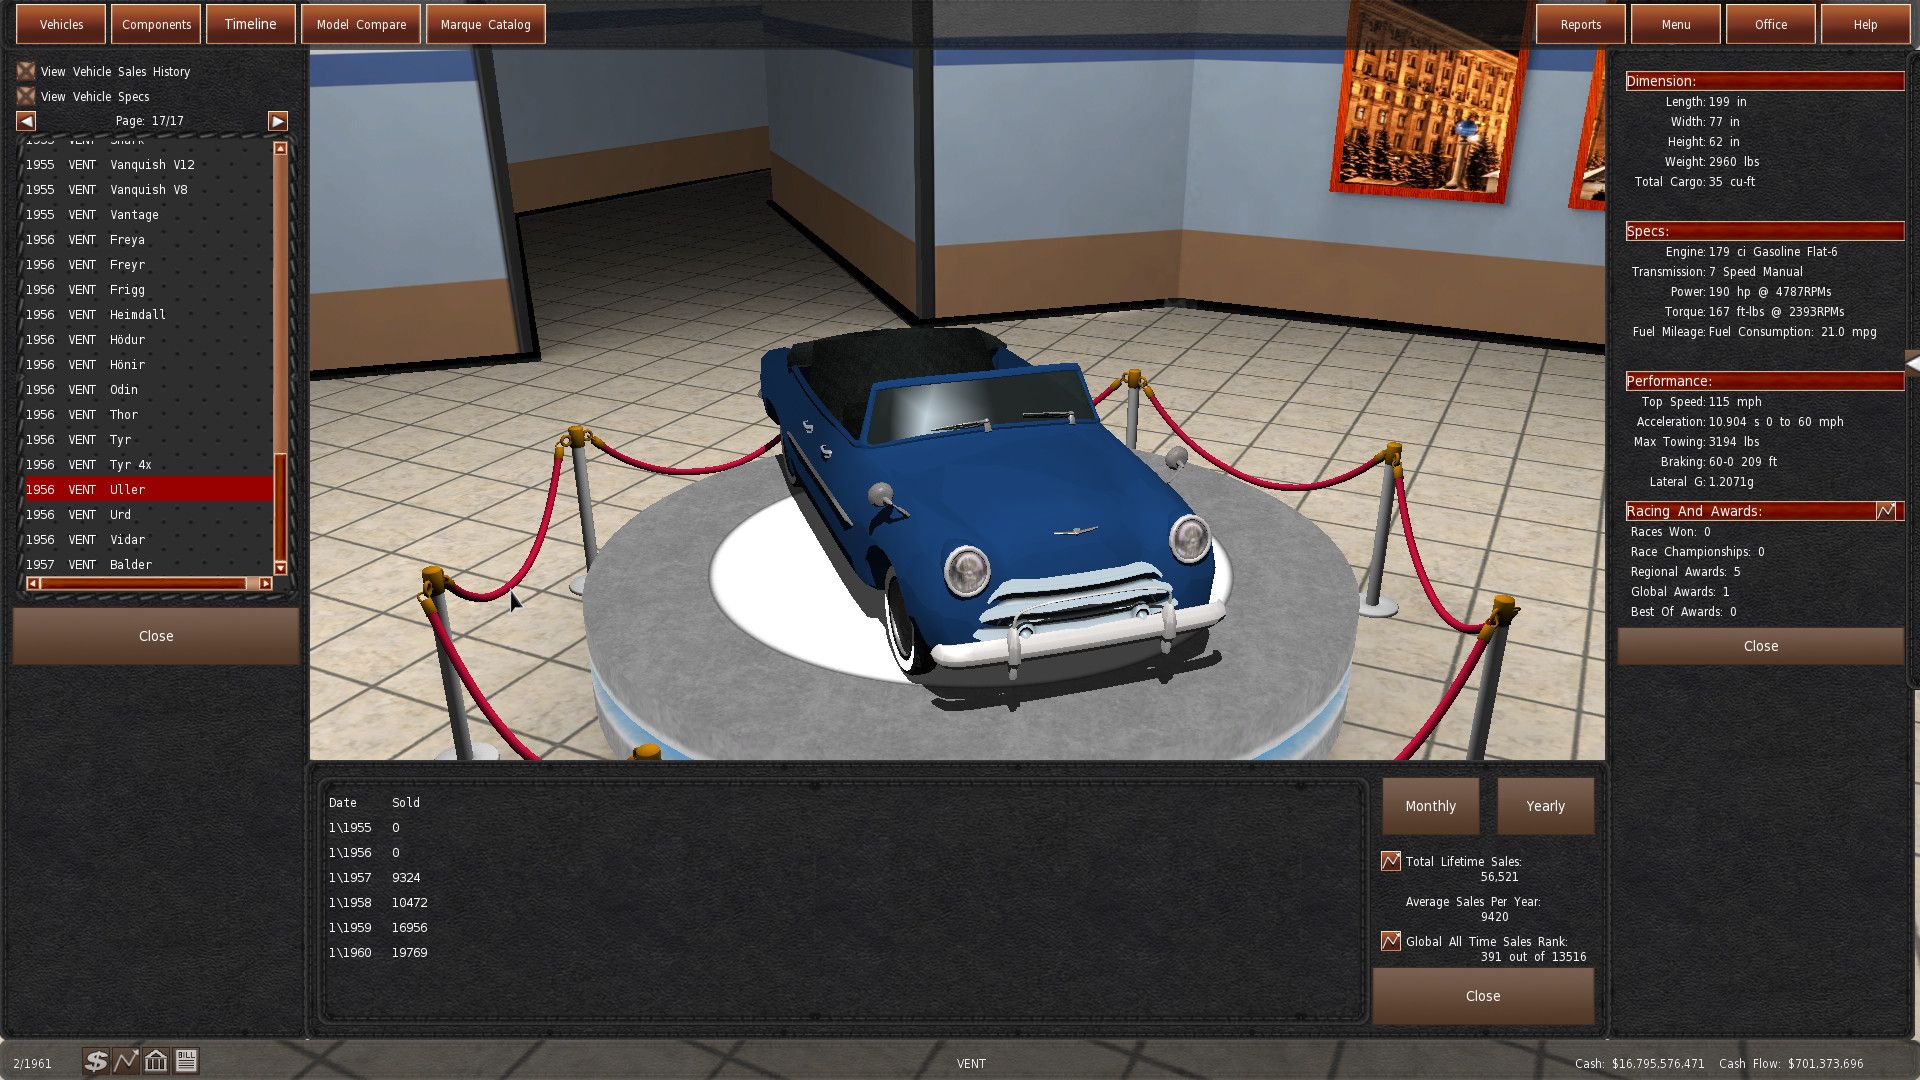This screenshot has height=1080, width=1920.
Task: Toggle the View Vehicle Specs checkbox
Action: pos(25,95)
